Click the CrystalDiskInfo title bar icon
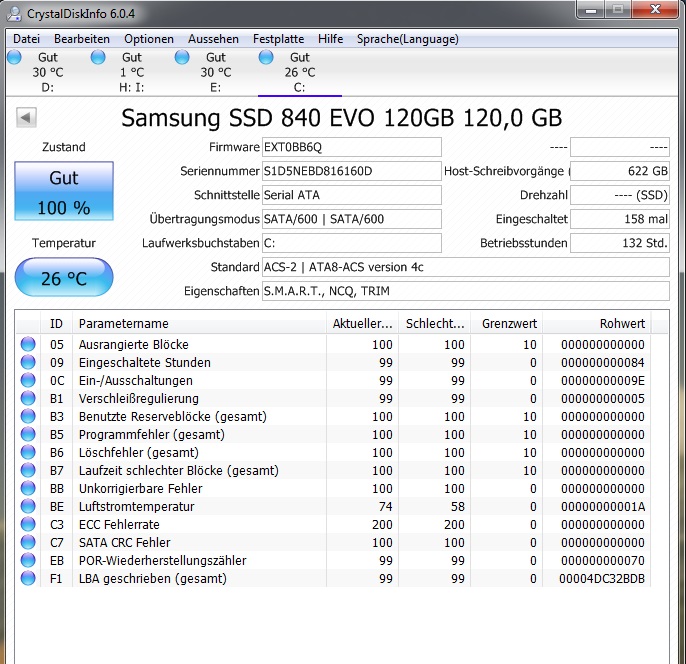The image size is (686, 664). coord(14,14)
